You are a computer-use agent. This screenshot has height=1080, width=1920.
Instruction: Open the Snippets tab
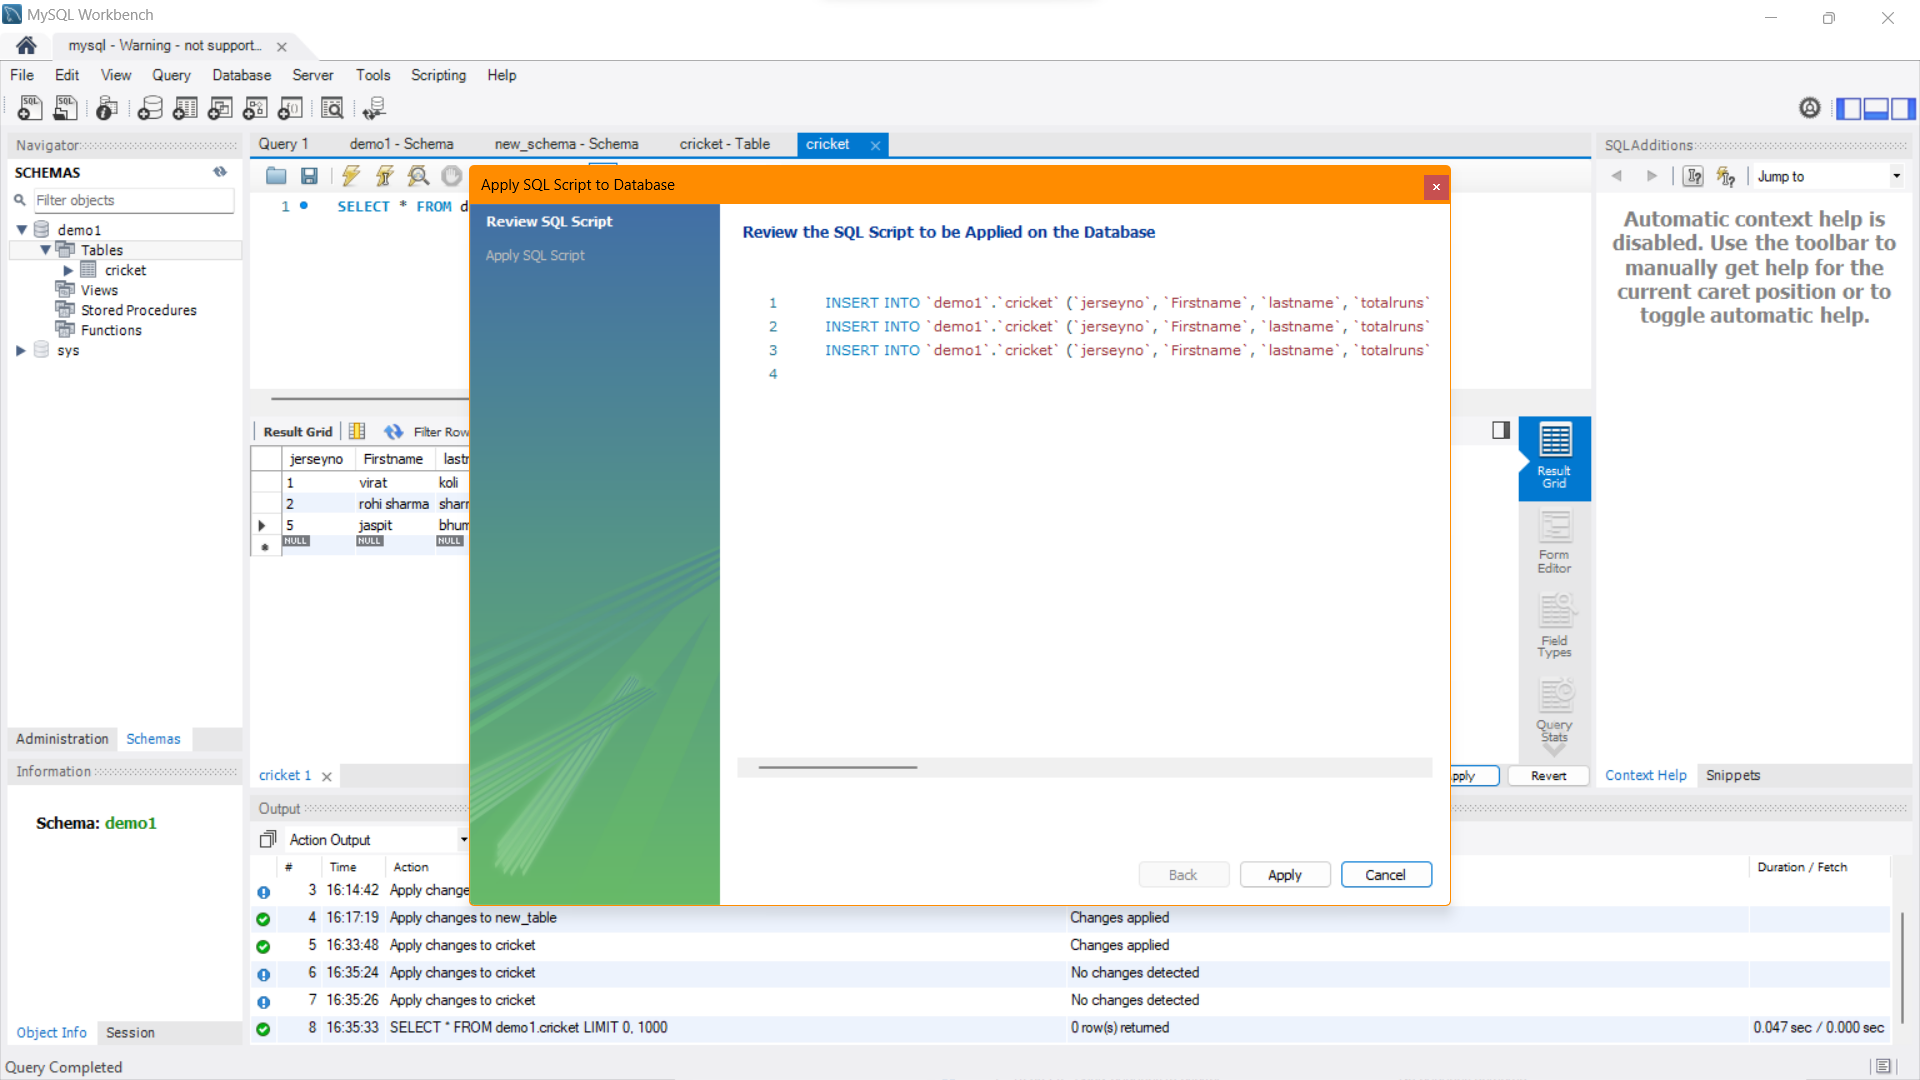coord(1732,775)
